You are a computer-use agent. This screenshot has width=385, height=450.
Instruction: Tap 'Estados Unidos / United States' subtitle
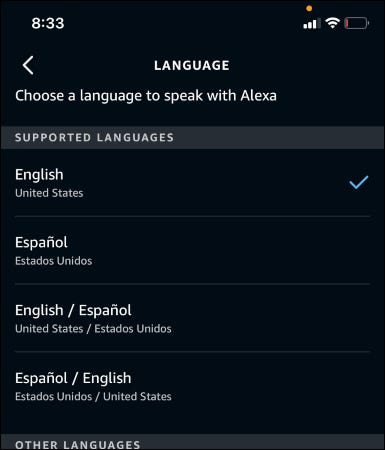(93, 396)
